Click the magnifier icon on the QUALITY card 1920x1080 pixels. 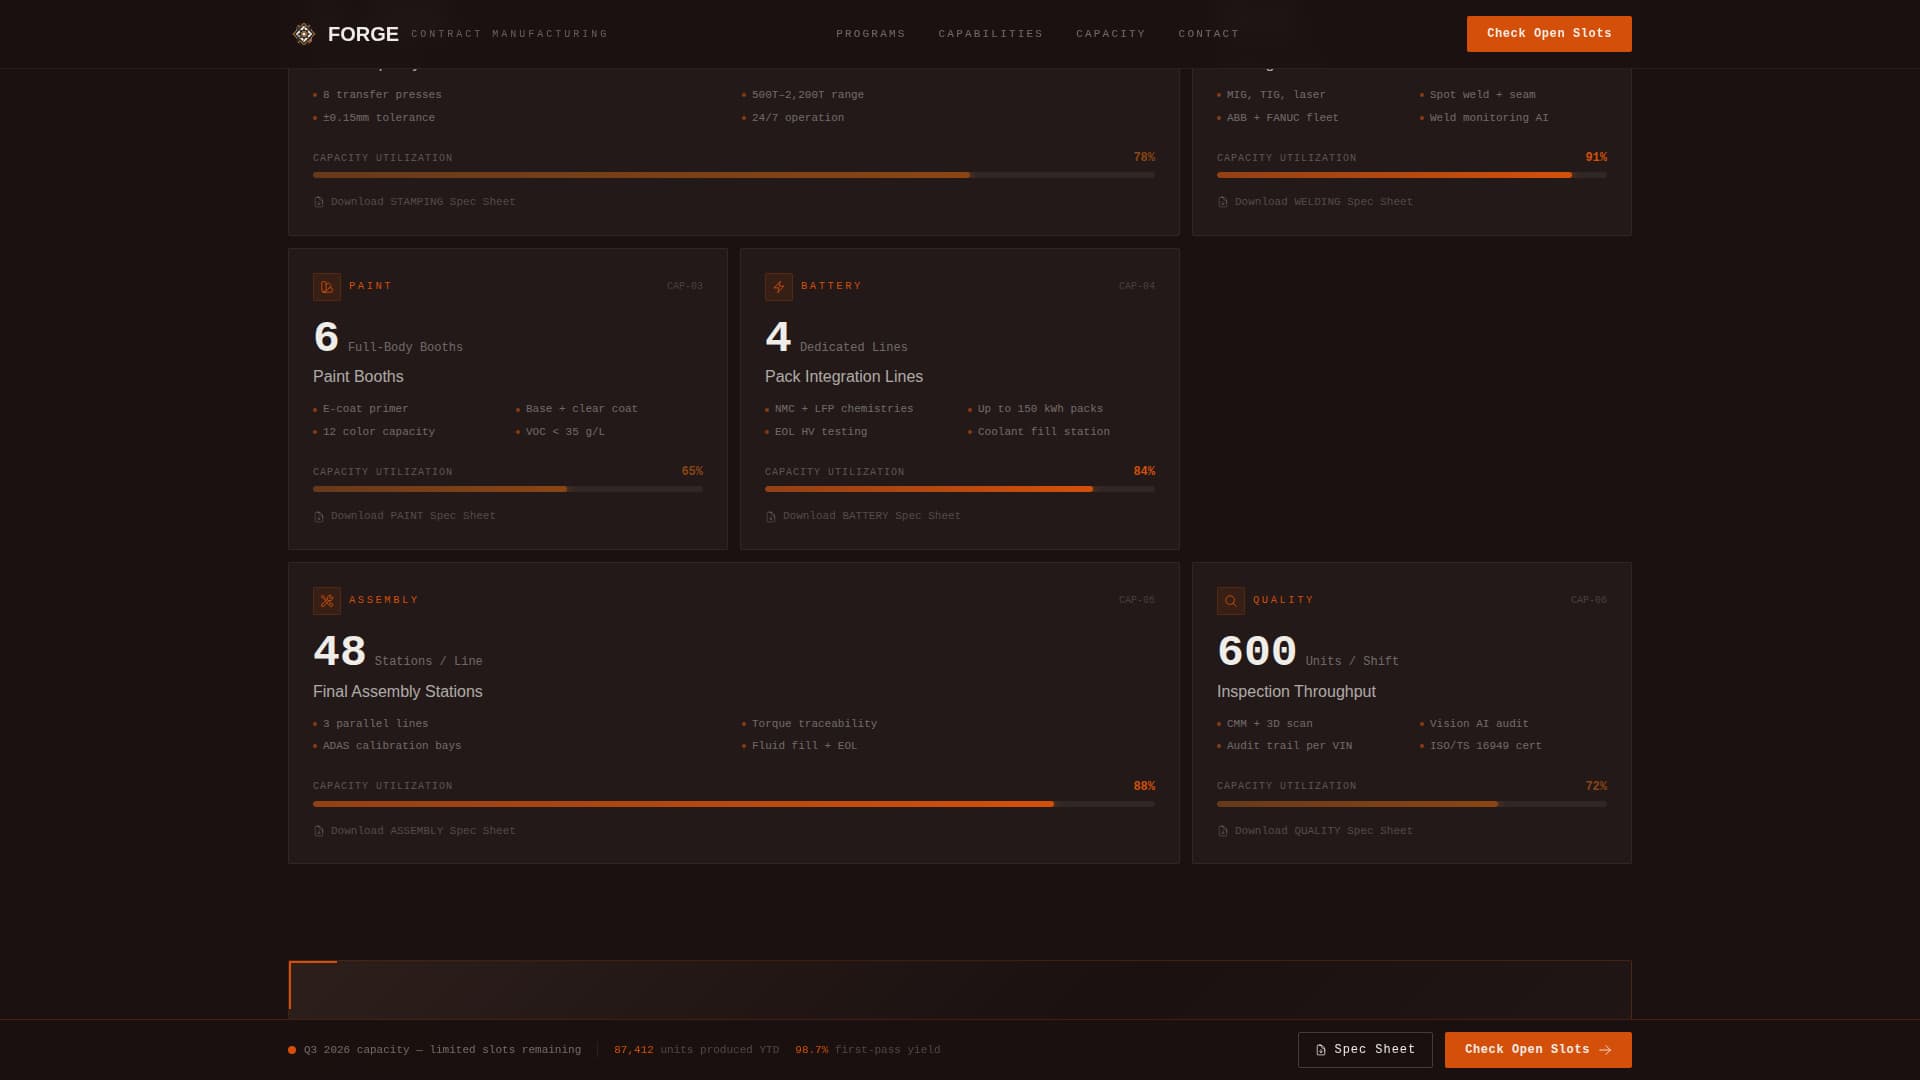[1229, 600]
